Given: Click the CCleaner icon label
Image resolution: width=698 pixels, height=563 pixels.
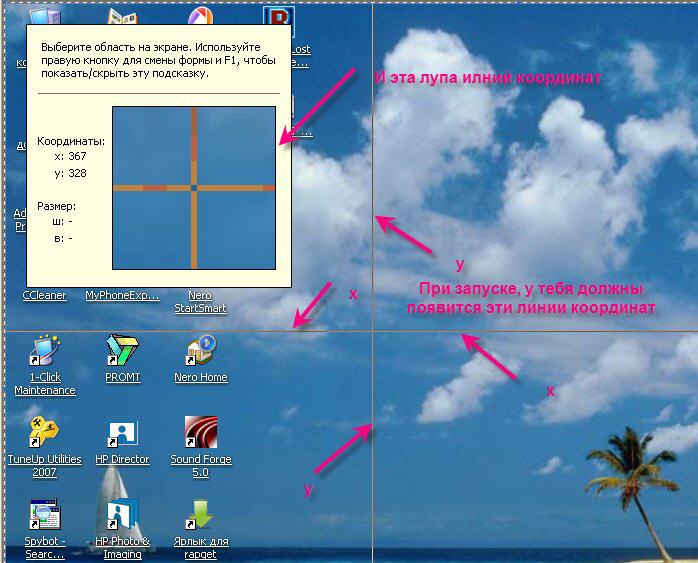Looking at the screenshot, I should coord(44,296).
